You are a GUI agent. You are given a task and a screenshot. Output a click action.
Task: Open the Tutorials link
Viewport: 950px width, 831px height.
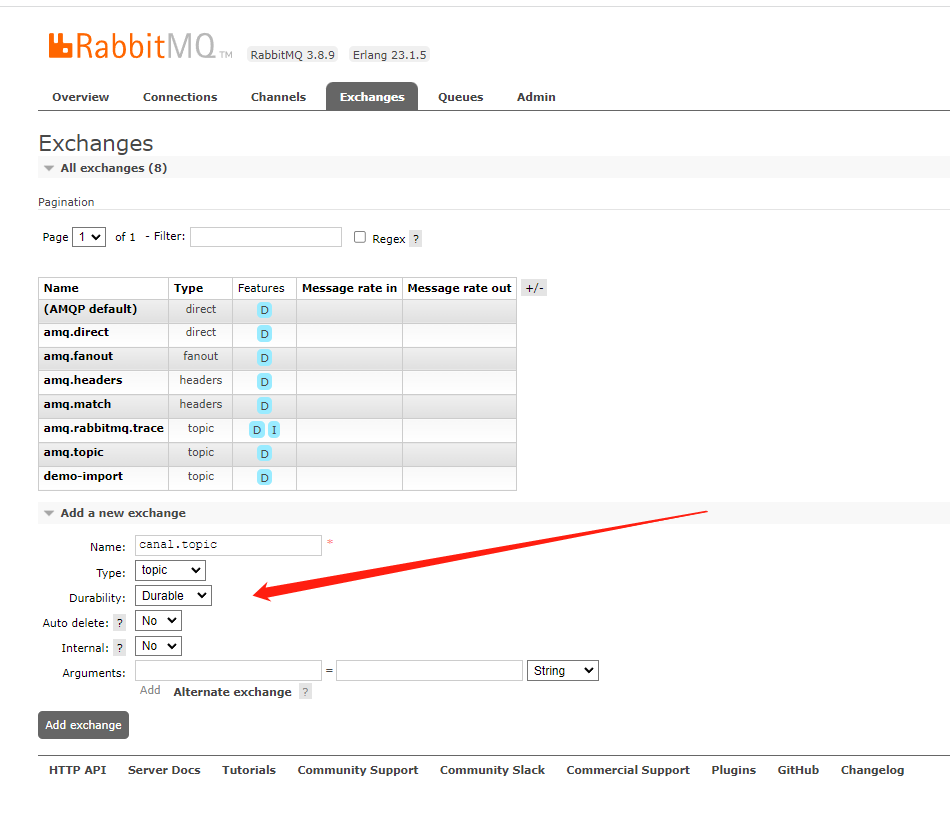249,770
